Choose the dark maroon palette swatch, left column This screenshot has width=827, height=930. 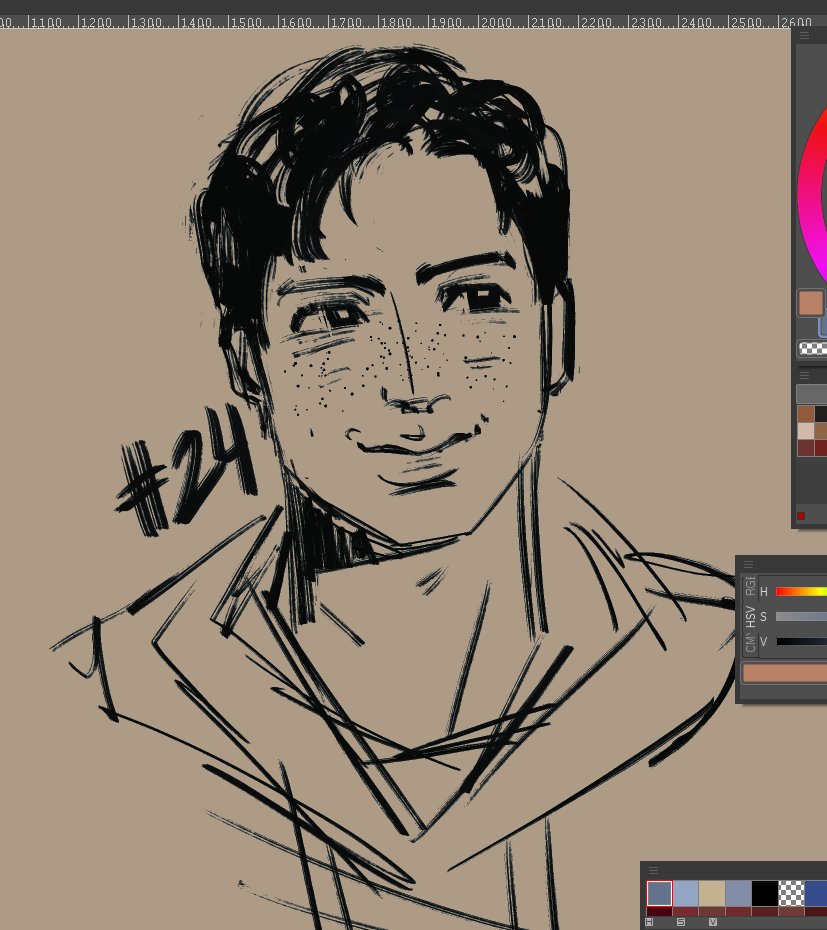tap(805, 447)
